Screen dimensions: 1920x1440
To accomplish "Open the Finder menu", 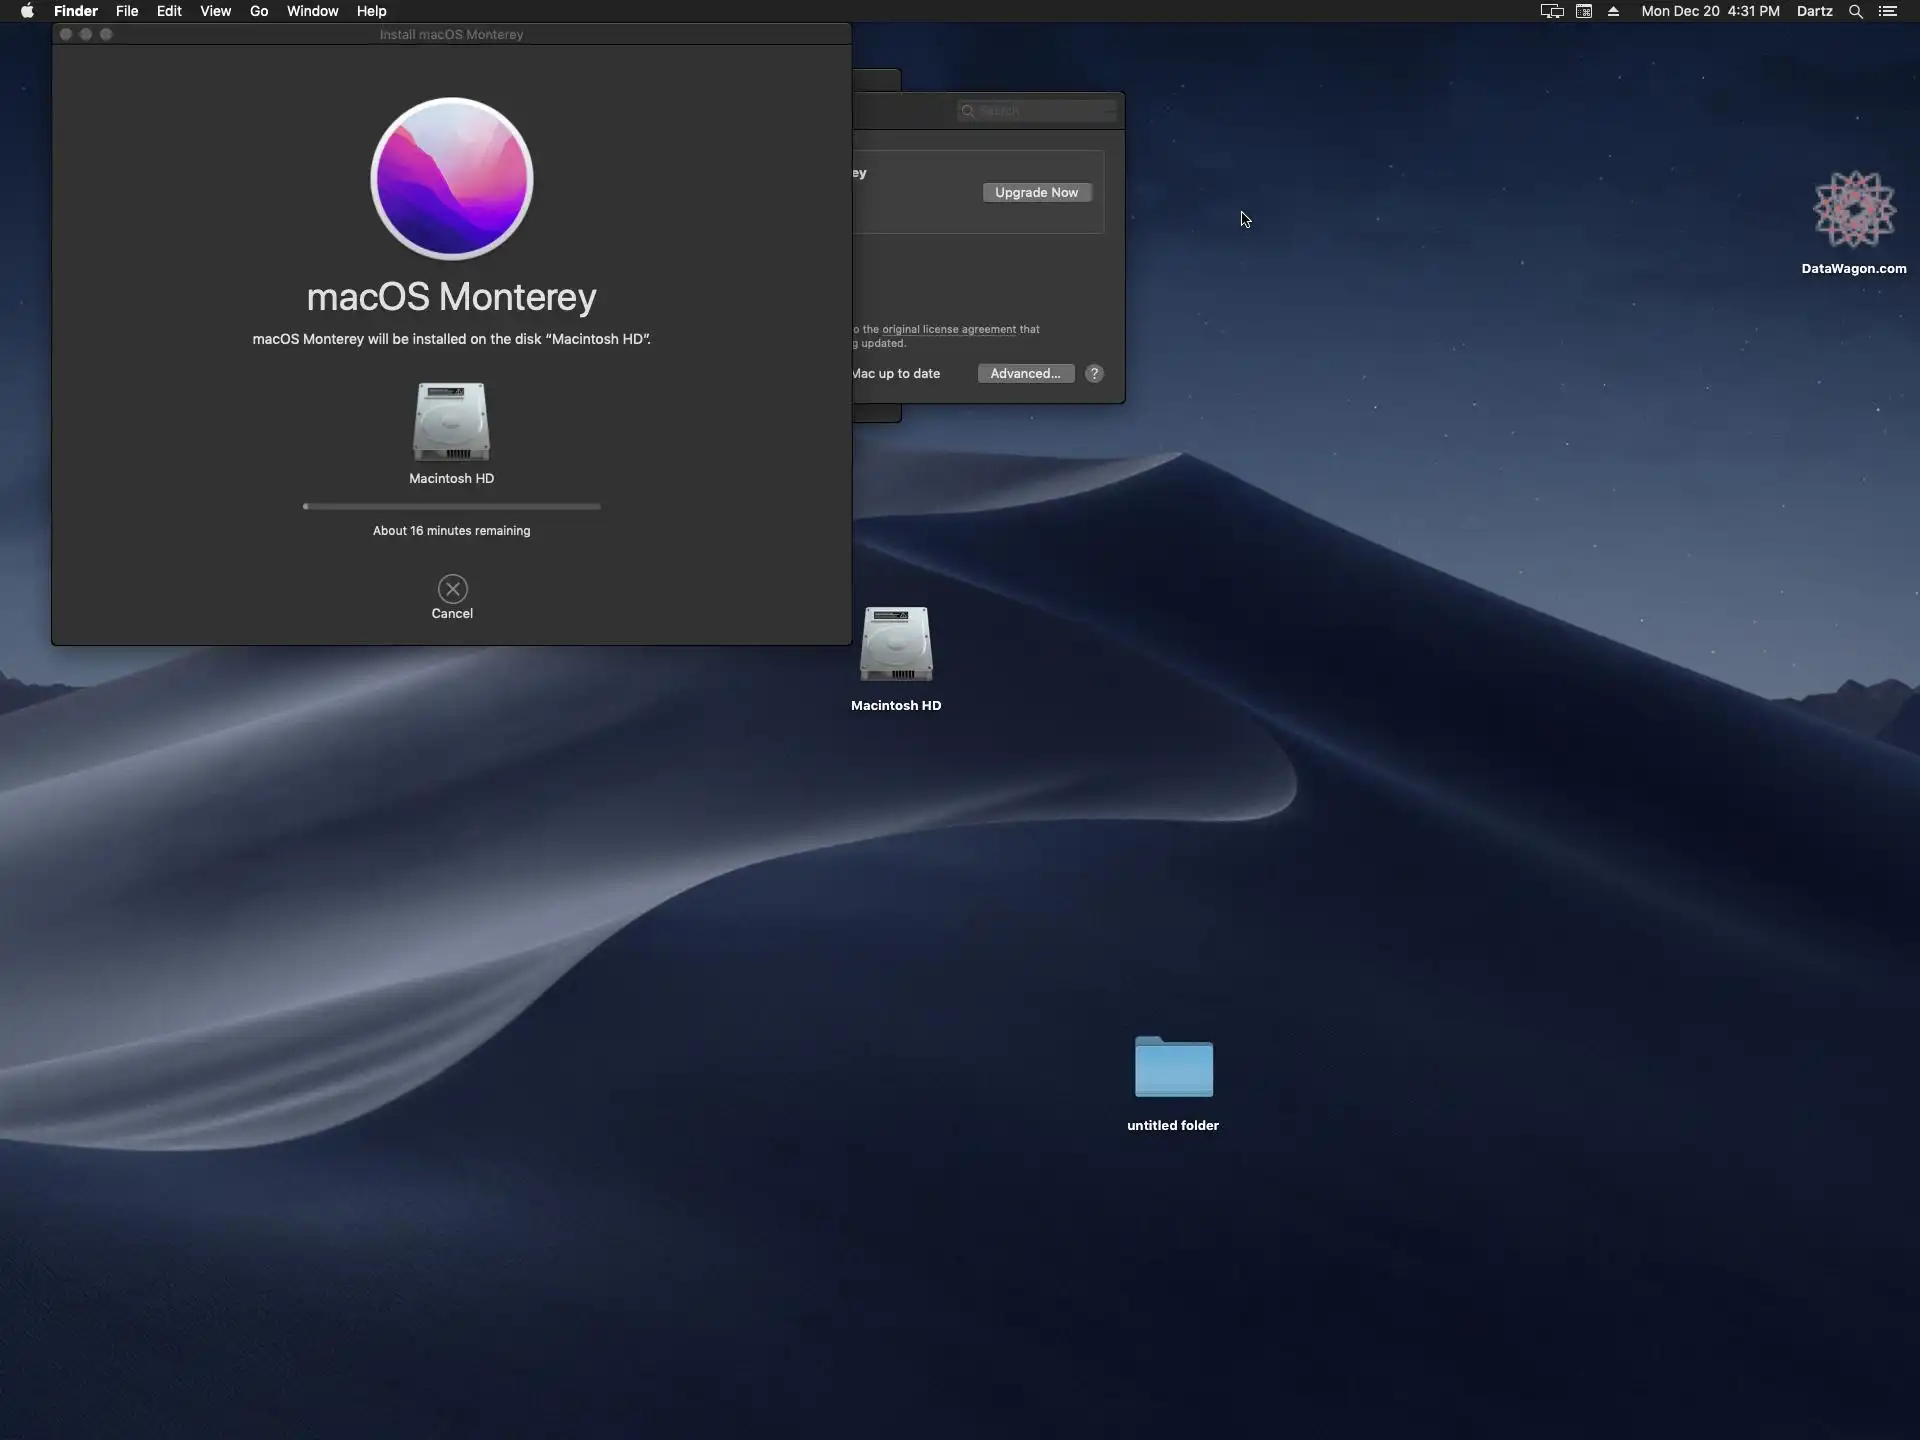I will (x=76, y=11).
